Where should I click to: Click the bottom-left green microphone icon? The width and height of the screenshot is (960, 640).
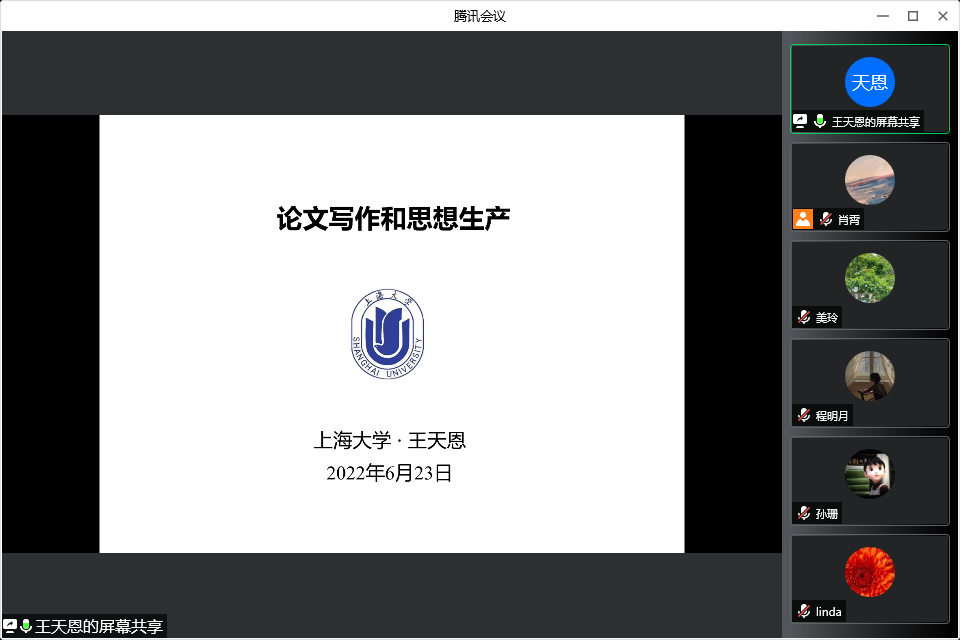tap(26, 626)
